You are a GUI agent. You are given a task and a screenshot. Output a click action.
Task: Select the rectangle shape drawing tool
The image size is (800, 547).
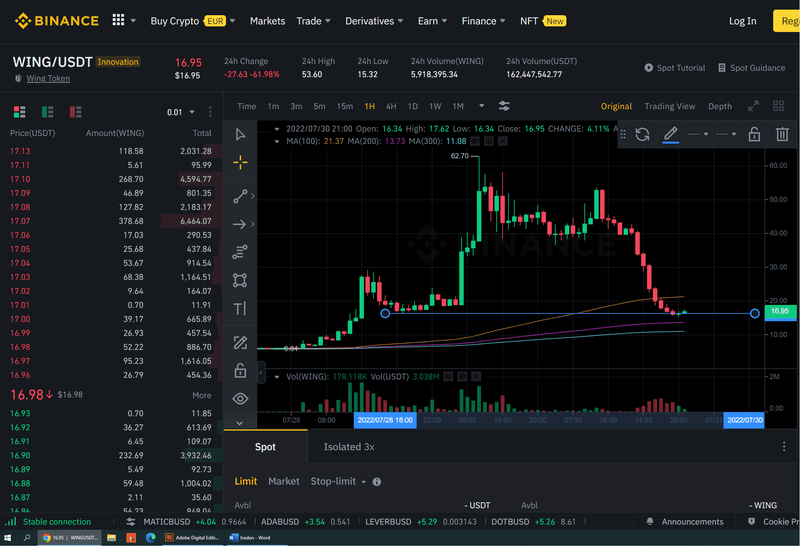(x=240, y=280)
